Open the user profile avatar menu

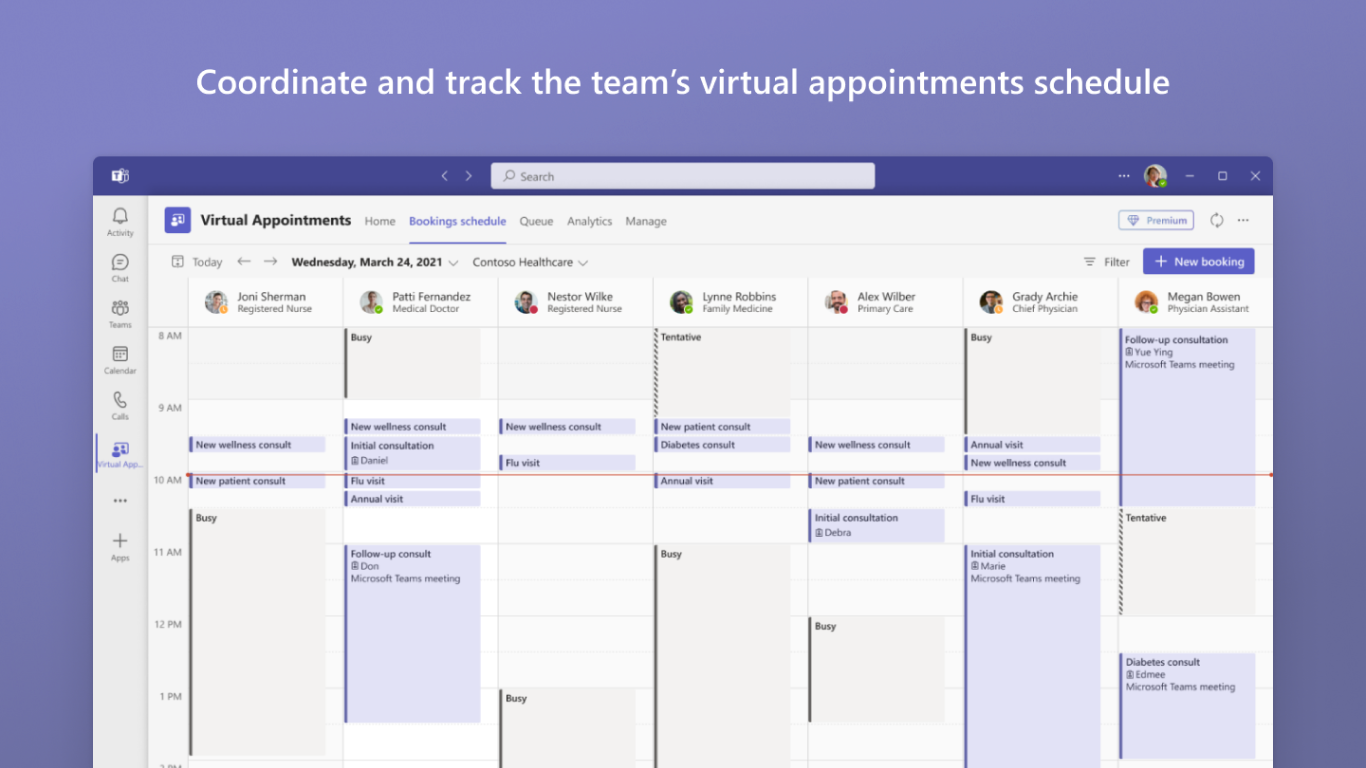[x=1155, y=176]
